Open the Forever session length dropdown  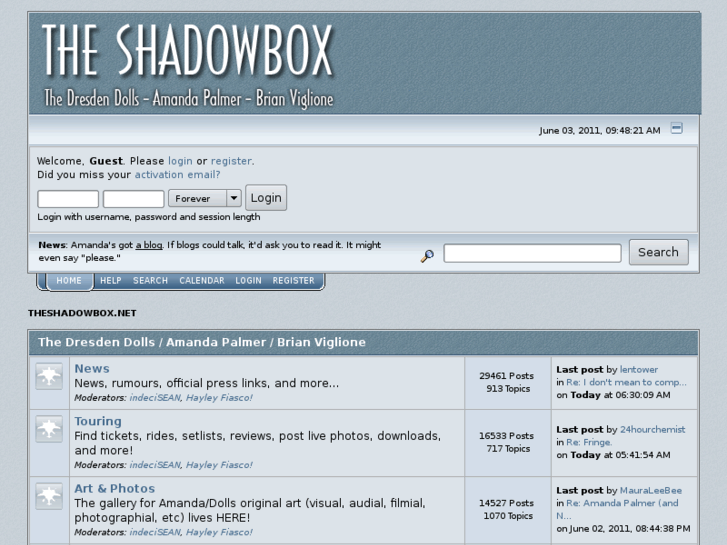[x=204, y=199]
